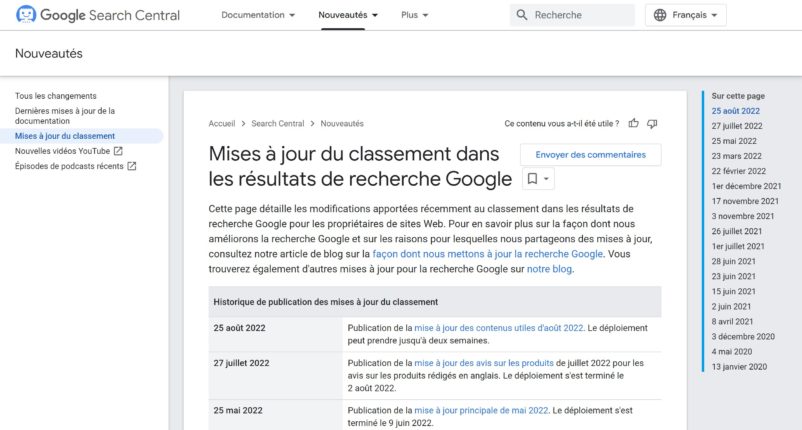Open the notre blog link
The image size is (802, 430).
(549, 269)
